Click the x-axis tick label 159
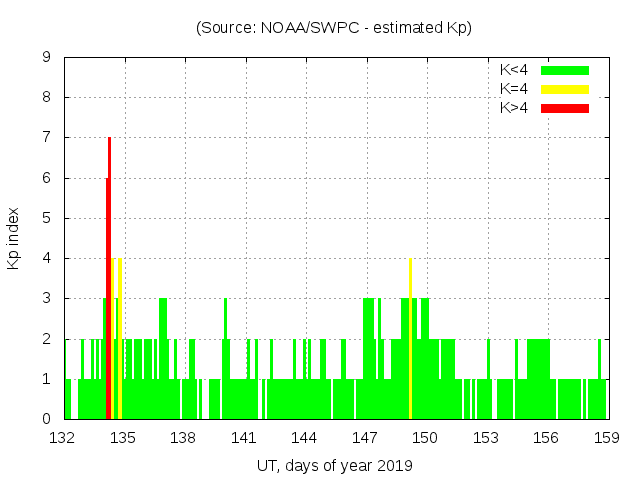 [x=606, y=437]
